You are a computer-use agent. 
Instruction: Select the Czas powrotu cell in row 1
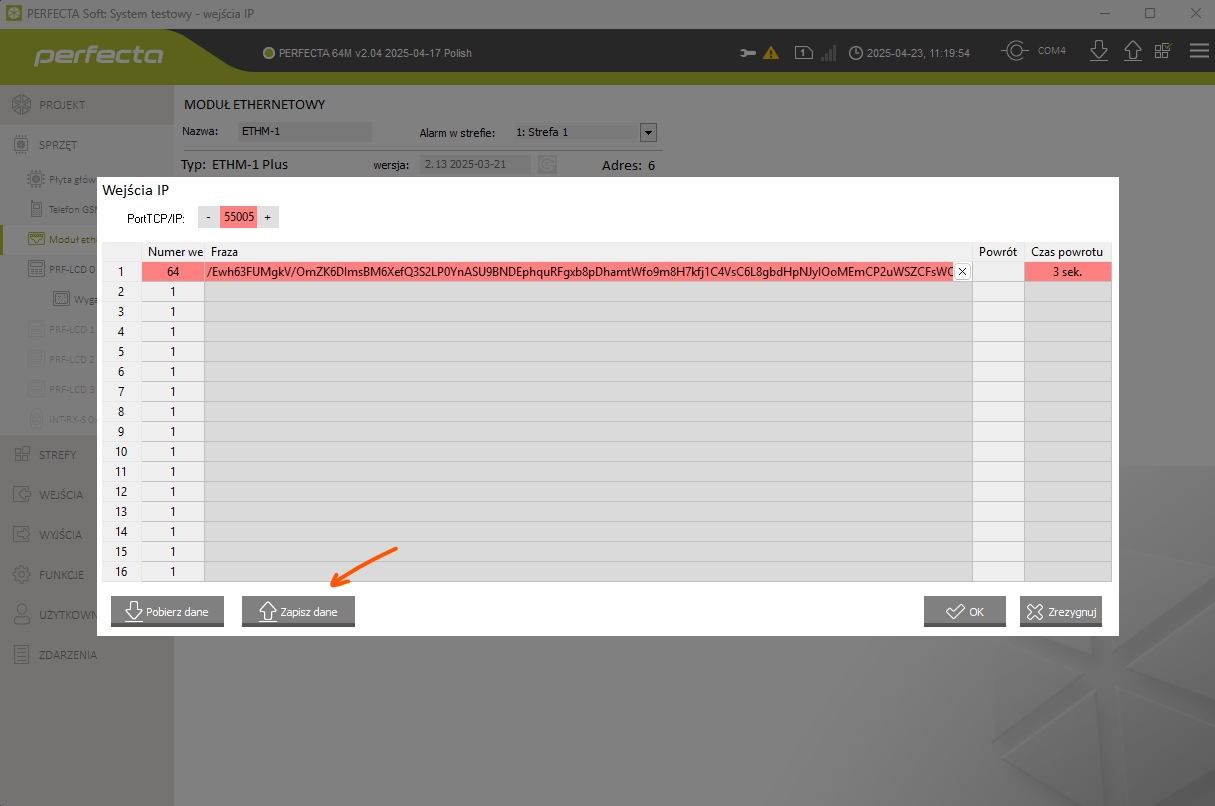[1067, 272]
